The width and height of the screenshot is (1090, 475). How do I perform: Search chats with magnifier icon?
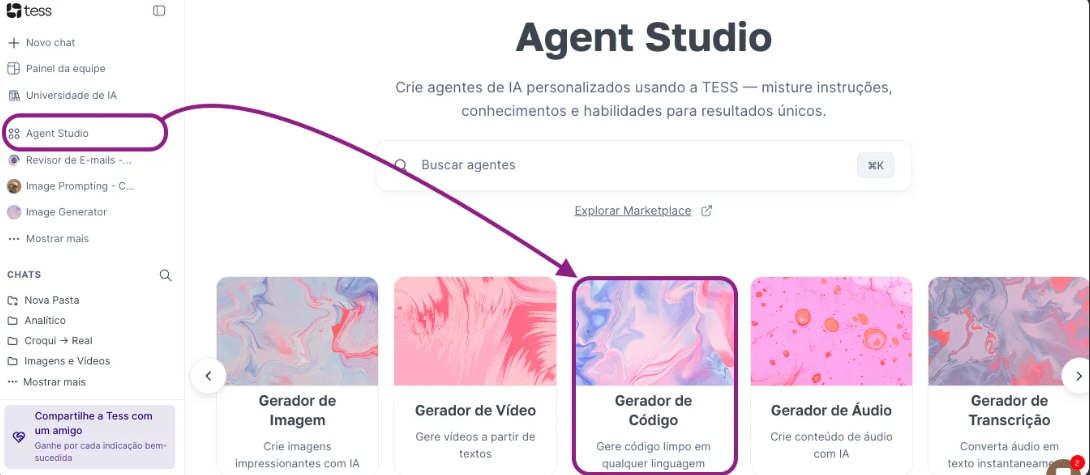165,275
